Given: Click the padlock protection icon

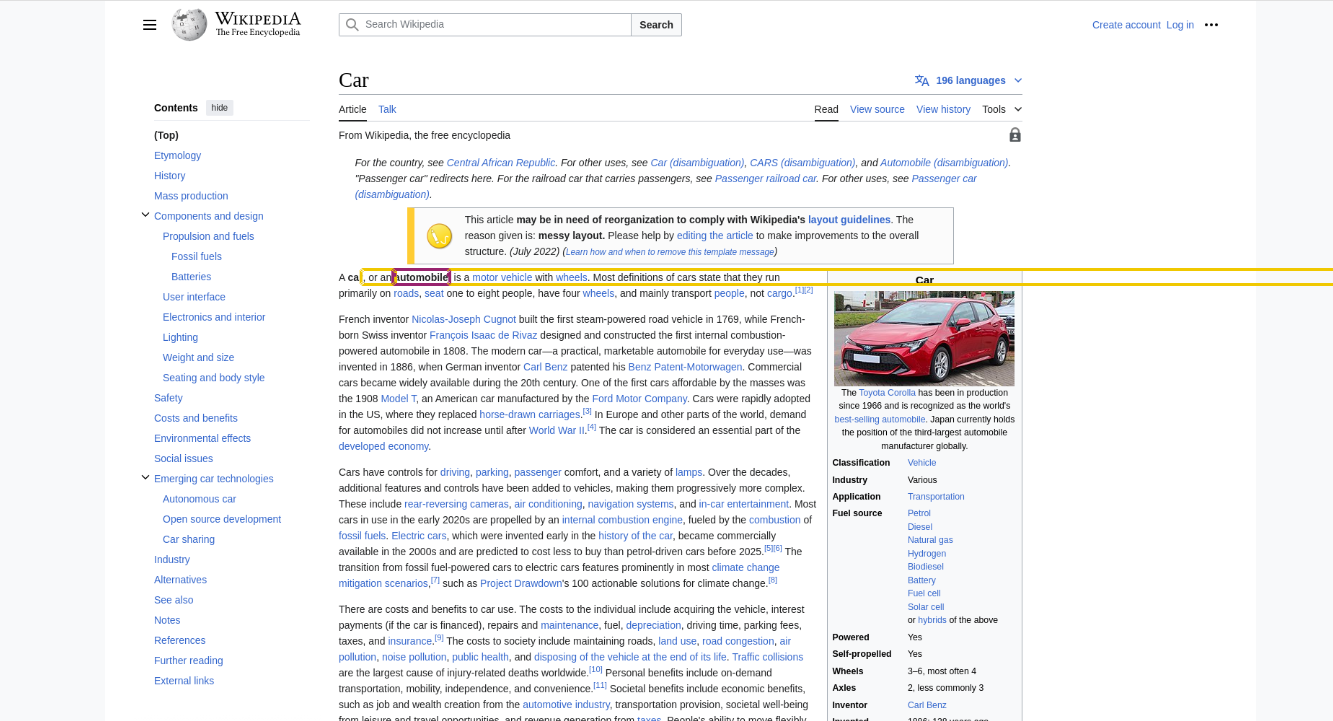Looking at the screenshot, I should (1015, 135).
